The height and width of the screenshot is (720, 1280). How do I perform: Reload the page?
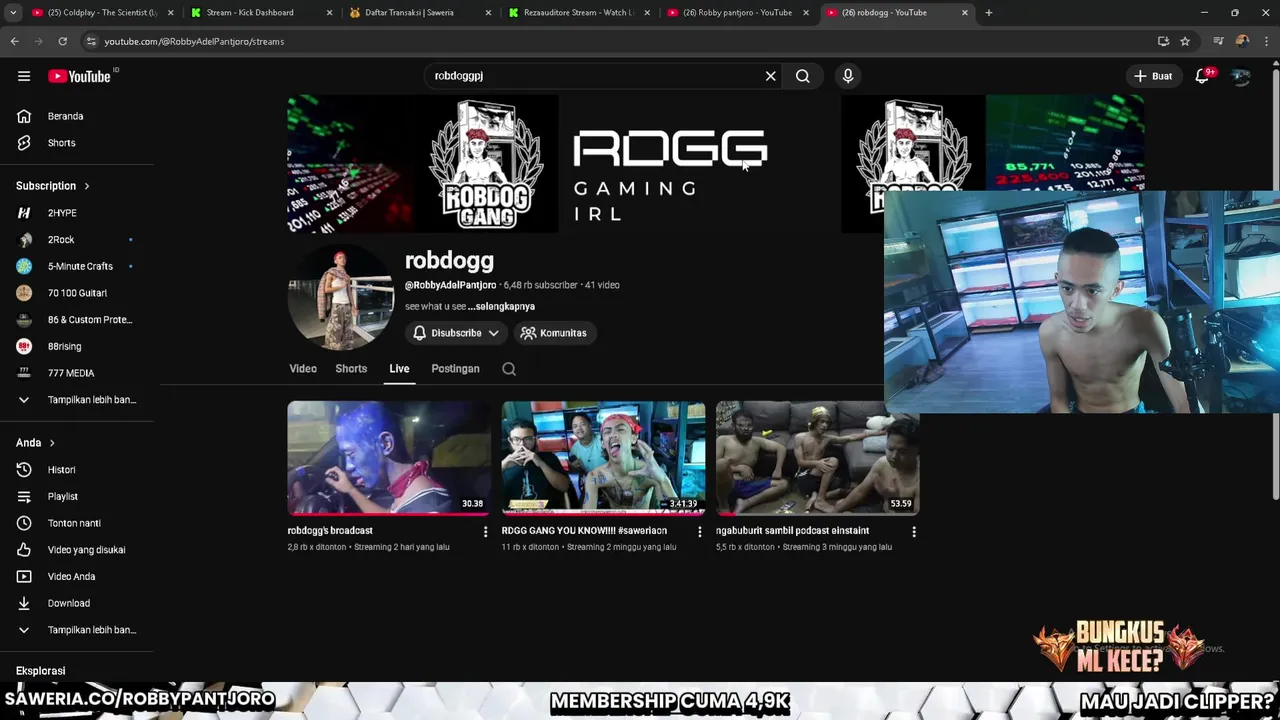click(62, 41)
